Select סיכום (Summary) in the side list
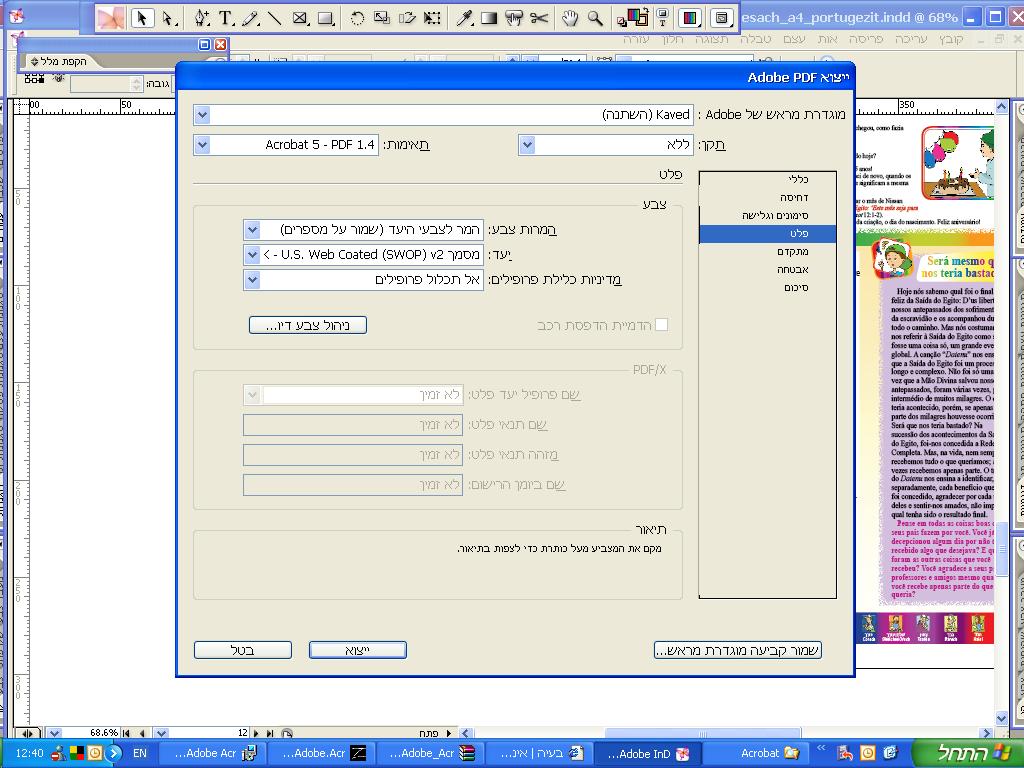This screenshot has height=768, width=1024. pyautogui.click(x=768, y=287)
